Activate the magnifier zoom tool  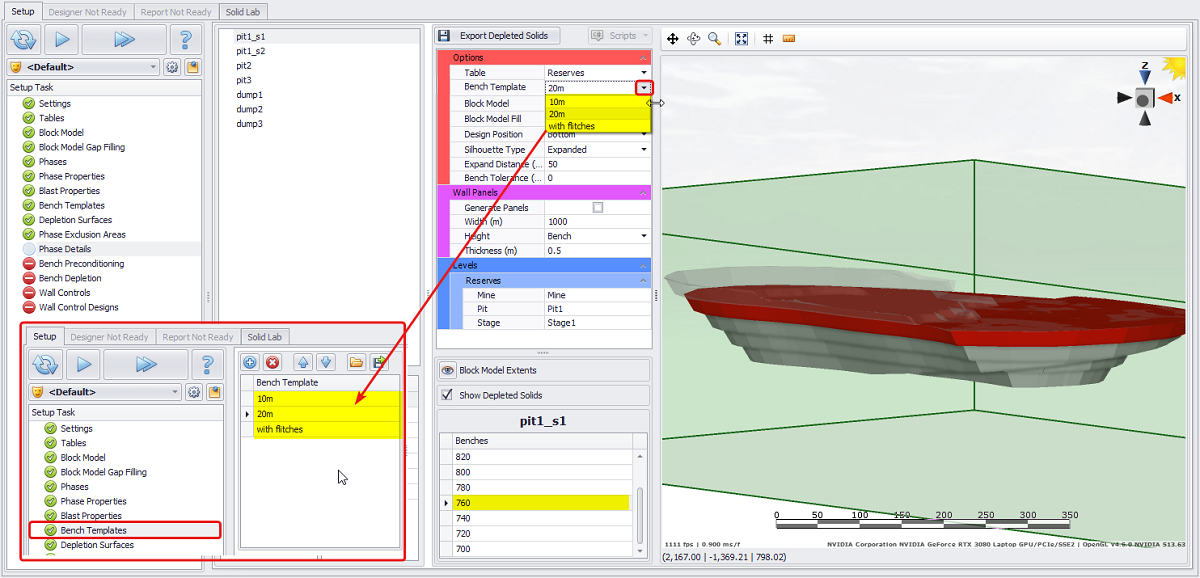point(715,38)
